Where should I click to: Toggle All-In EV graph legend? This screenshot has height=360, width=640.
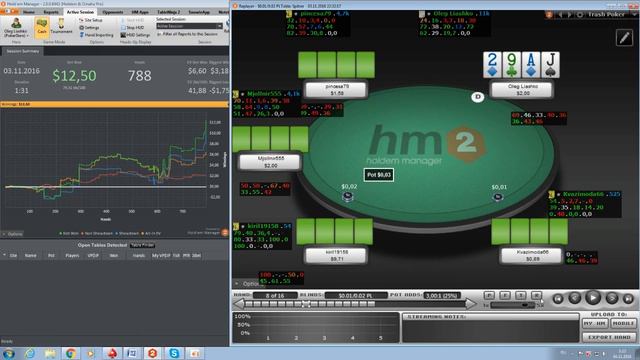pyautogui.click(x=151, y=233)
